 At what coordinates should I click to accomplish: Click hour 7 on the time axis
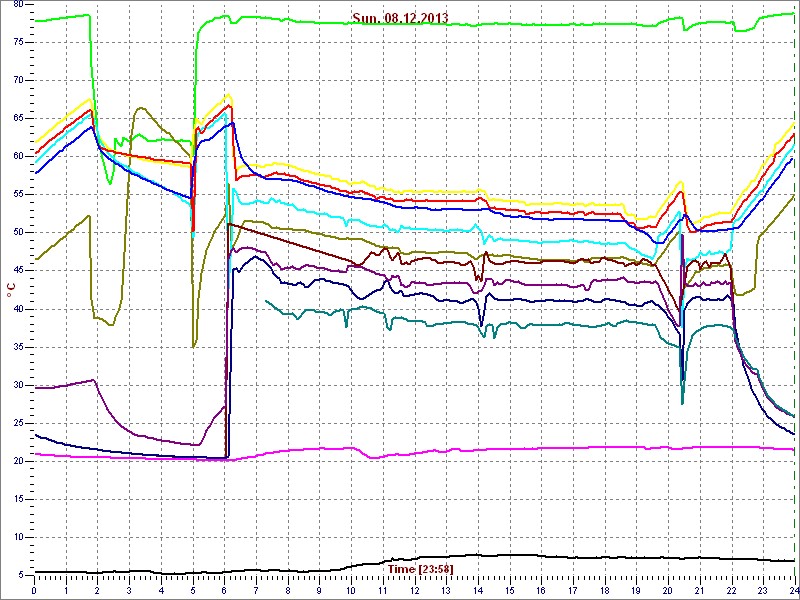256,589
